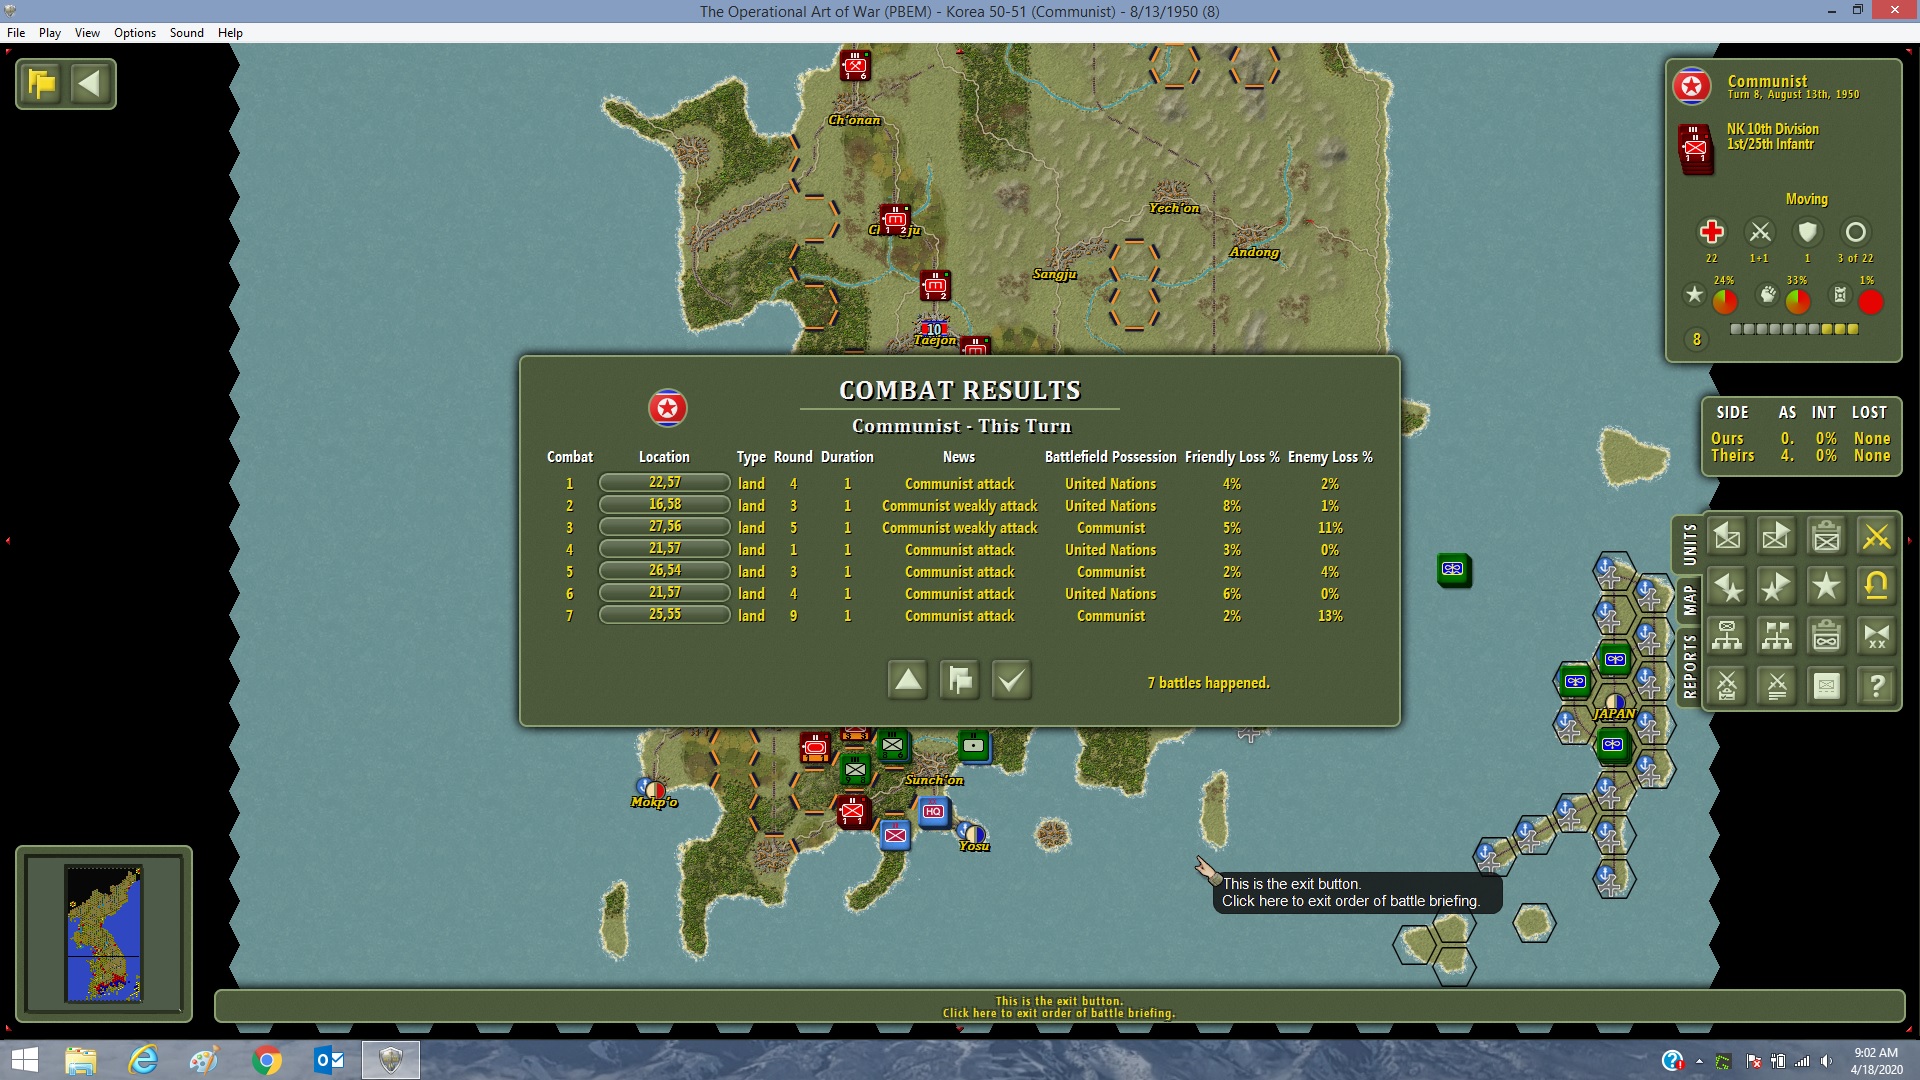The height and width of the screenshot is (1080, 1920).
Task: Click the flag button in Combat Results
Action: click(960, 680)
